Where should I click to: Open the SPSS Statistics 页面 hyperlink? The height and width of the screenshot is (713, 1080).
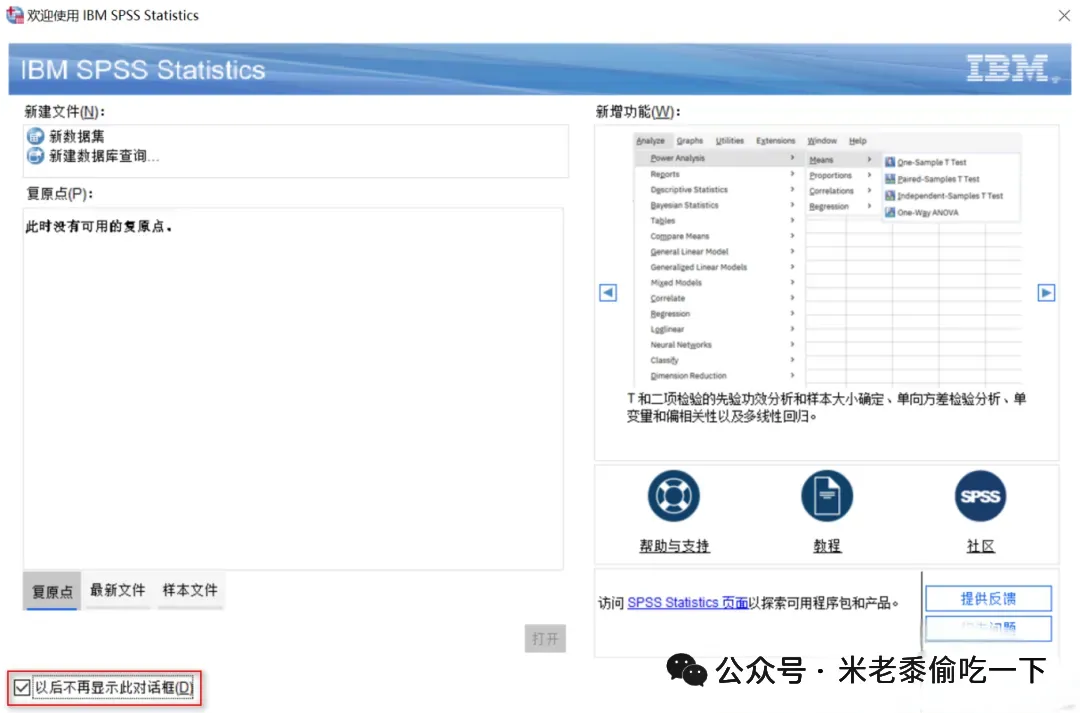click(687, 603)
